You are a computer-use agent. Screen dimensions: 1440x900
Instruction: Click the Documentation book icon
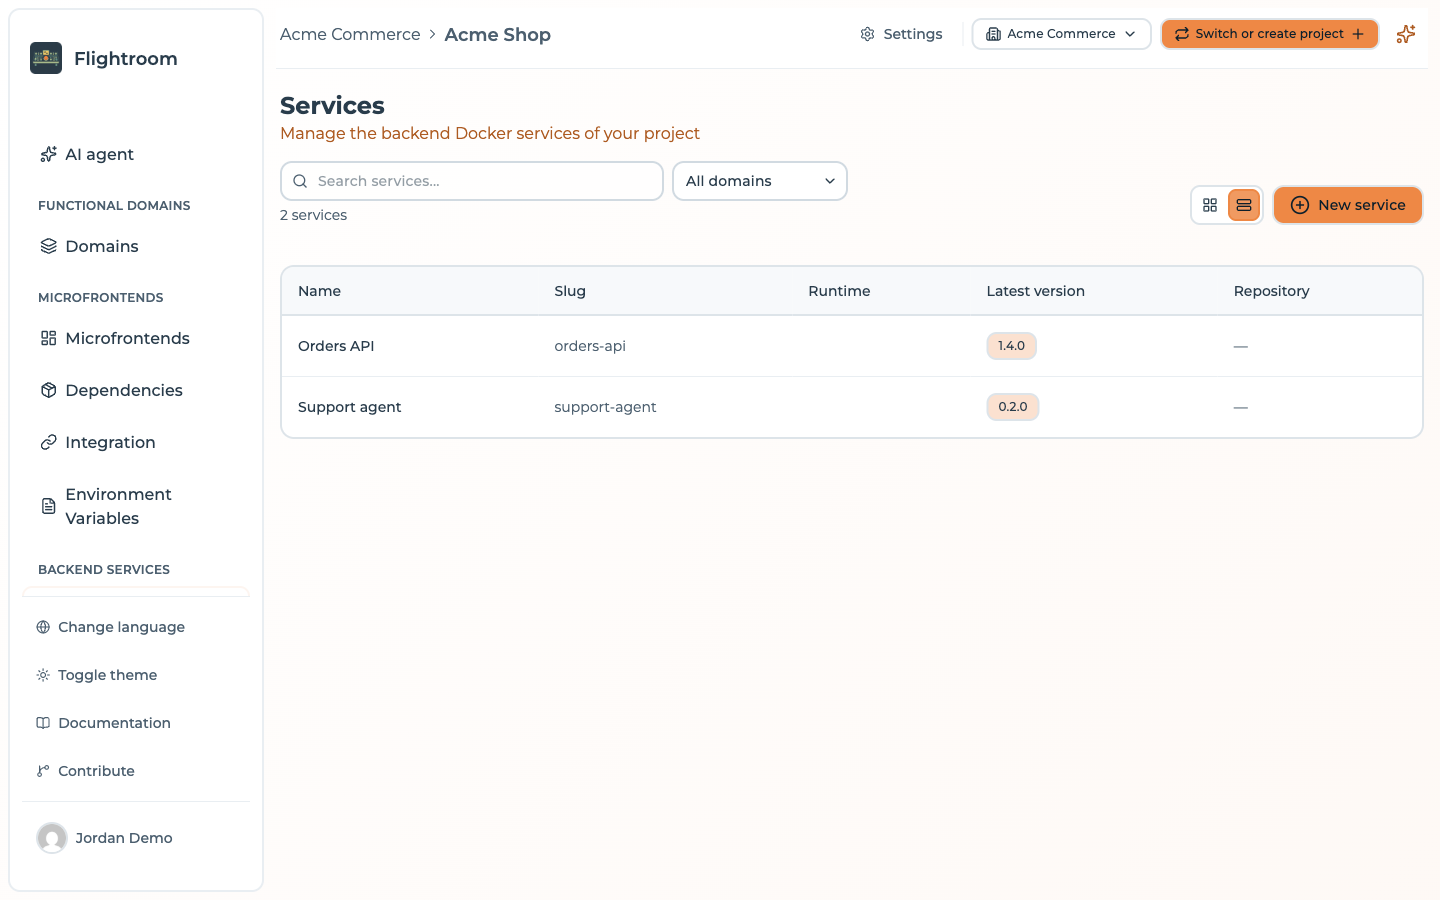pyautogui.click(x=43, y=723)
